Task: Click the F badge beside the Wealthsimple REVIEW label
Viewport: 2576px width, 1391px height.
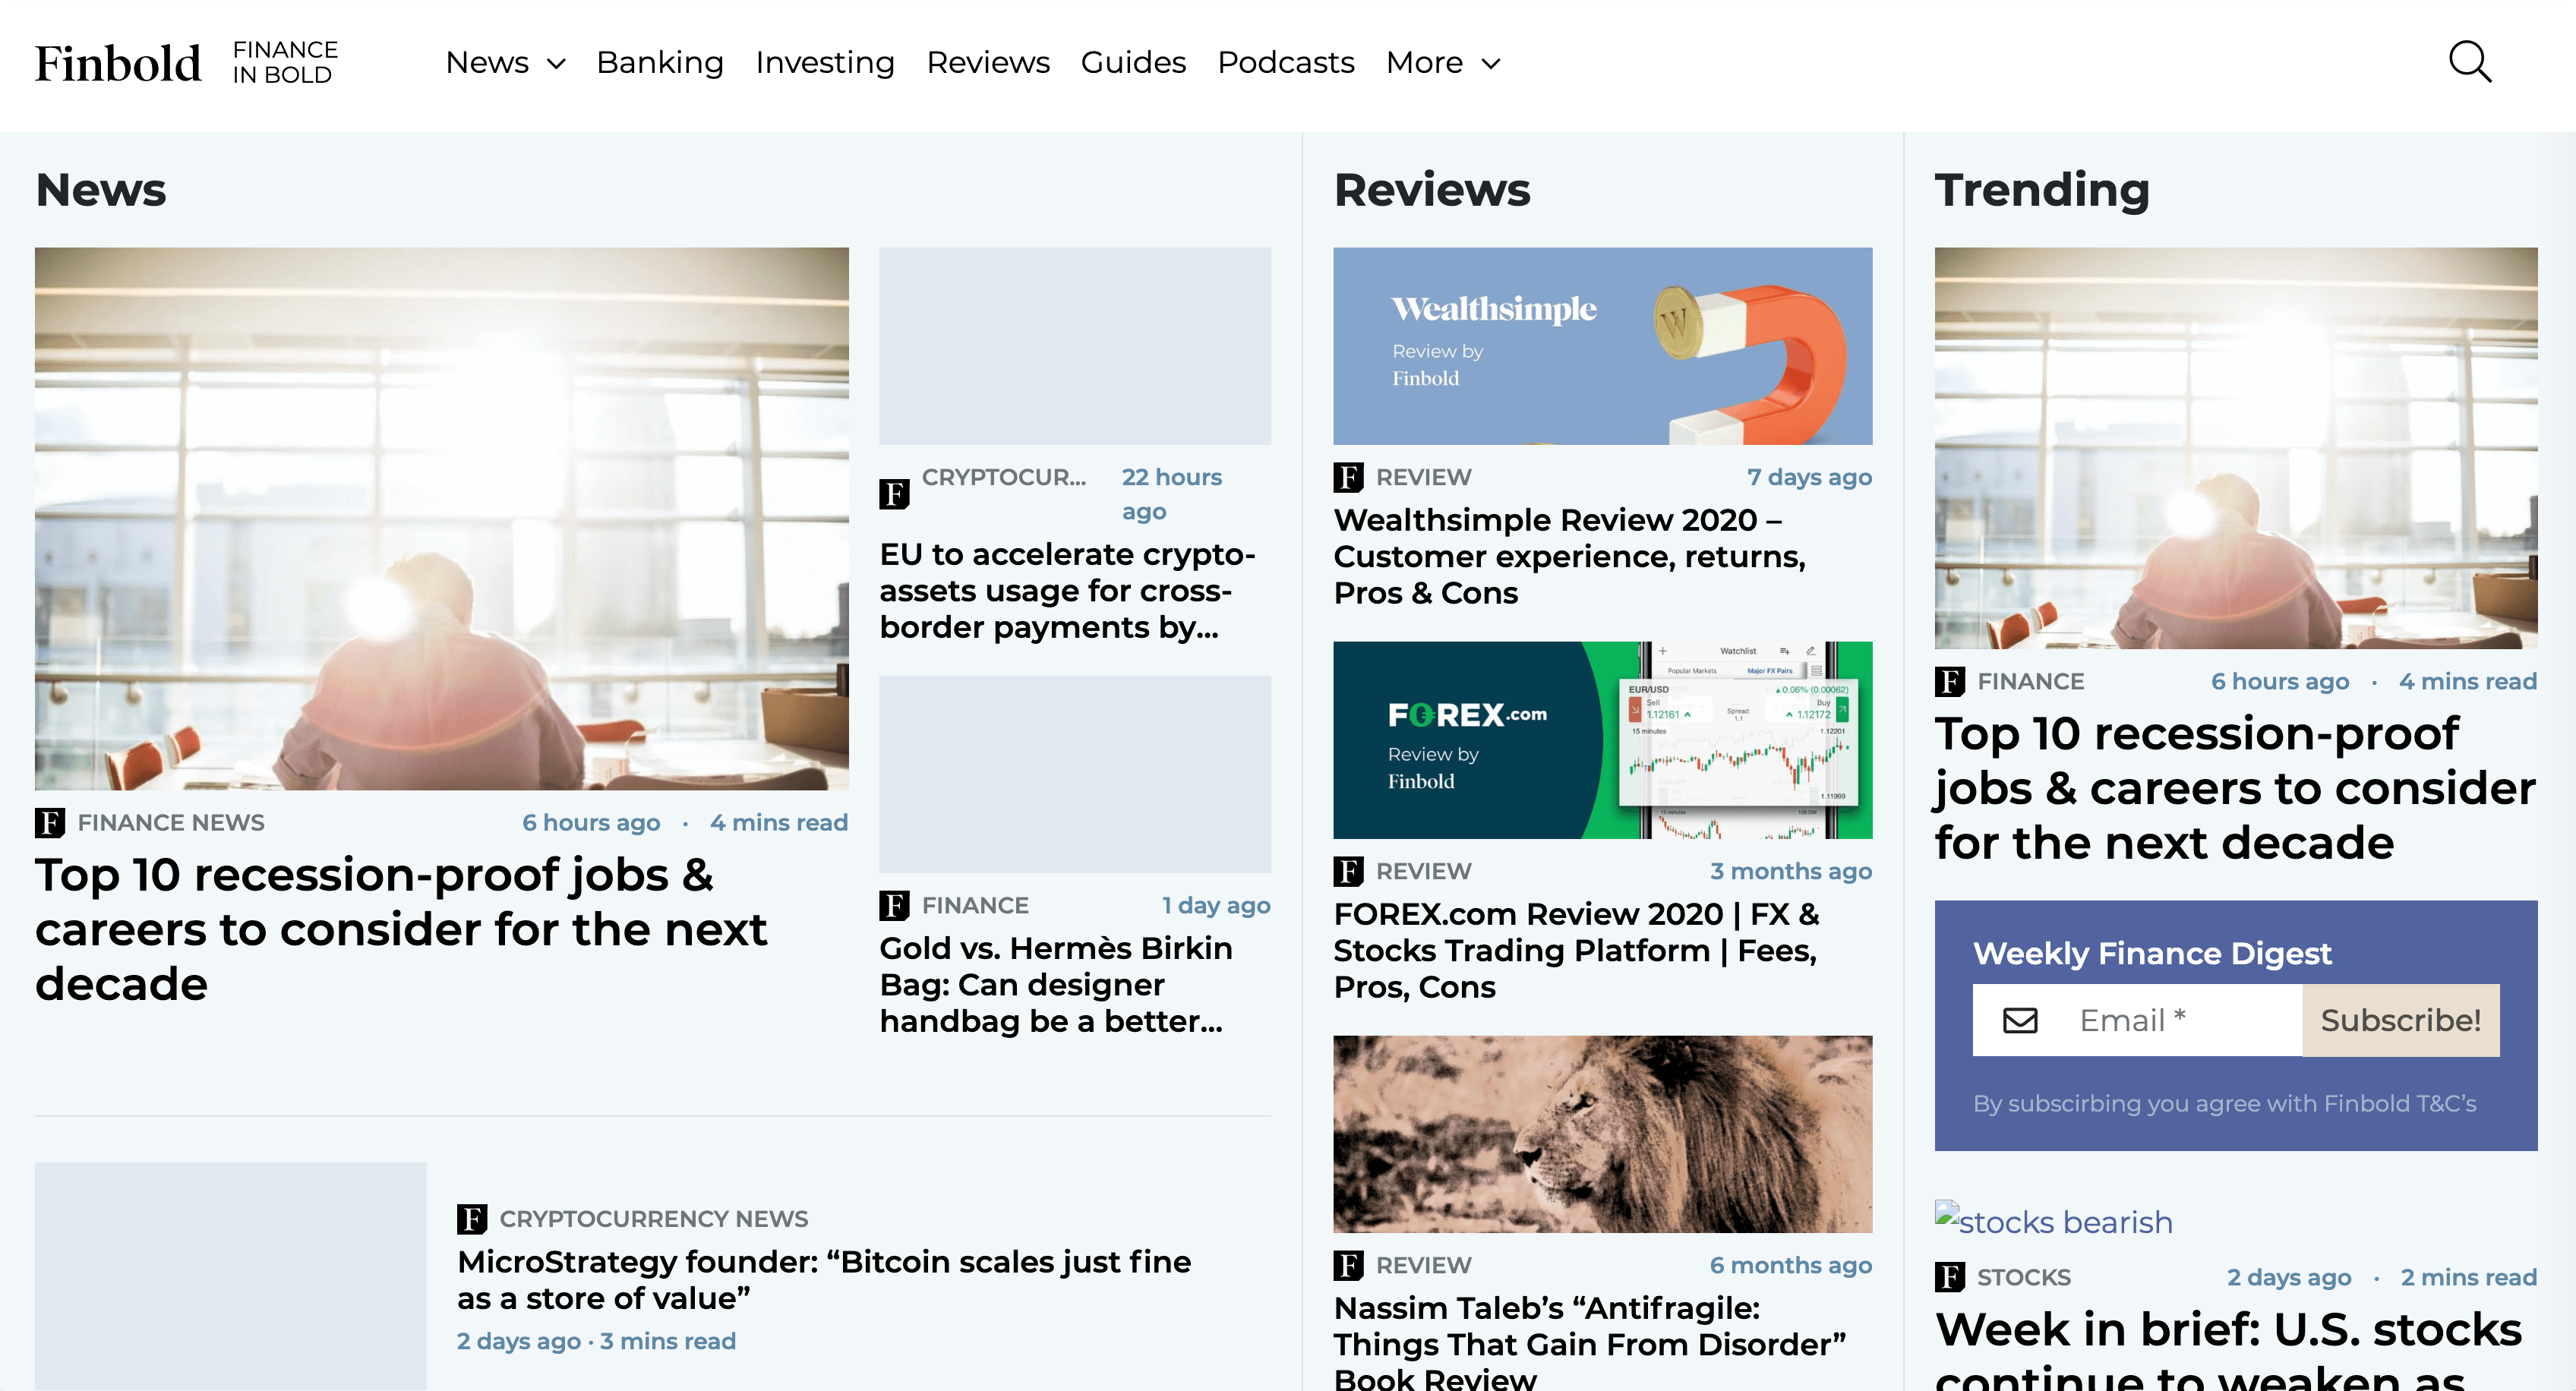Action: (x=1347, y=477)
